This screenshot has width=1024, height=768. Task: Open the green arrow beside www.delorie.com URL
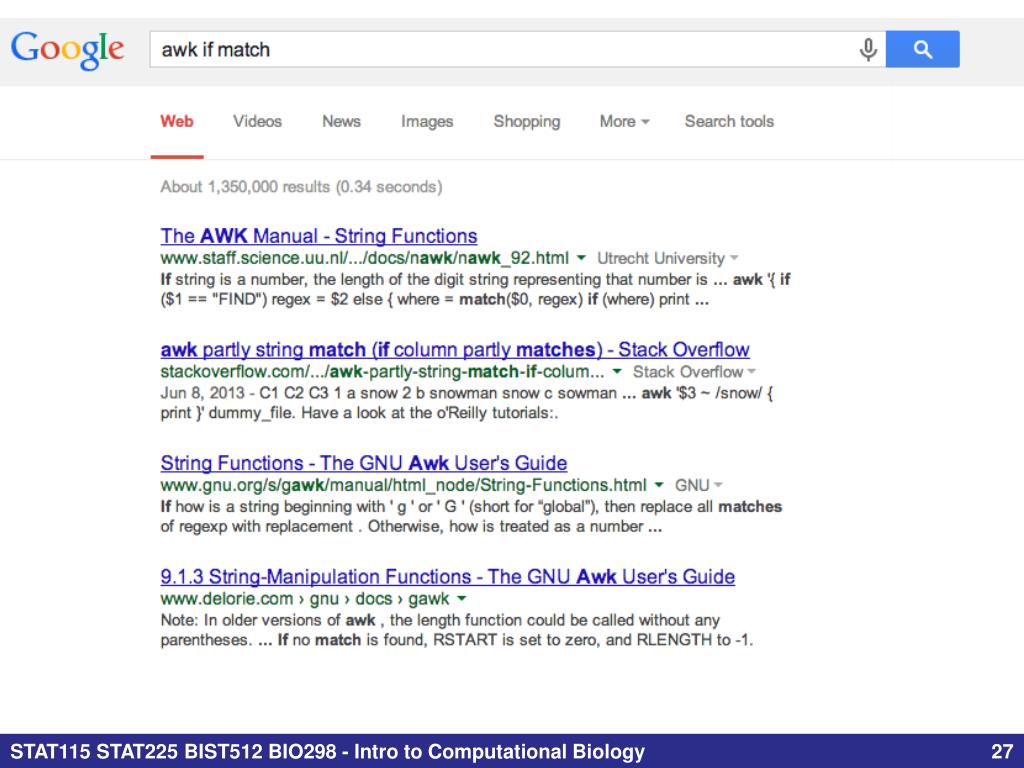tap(462, 599)
